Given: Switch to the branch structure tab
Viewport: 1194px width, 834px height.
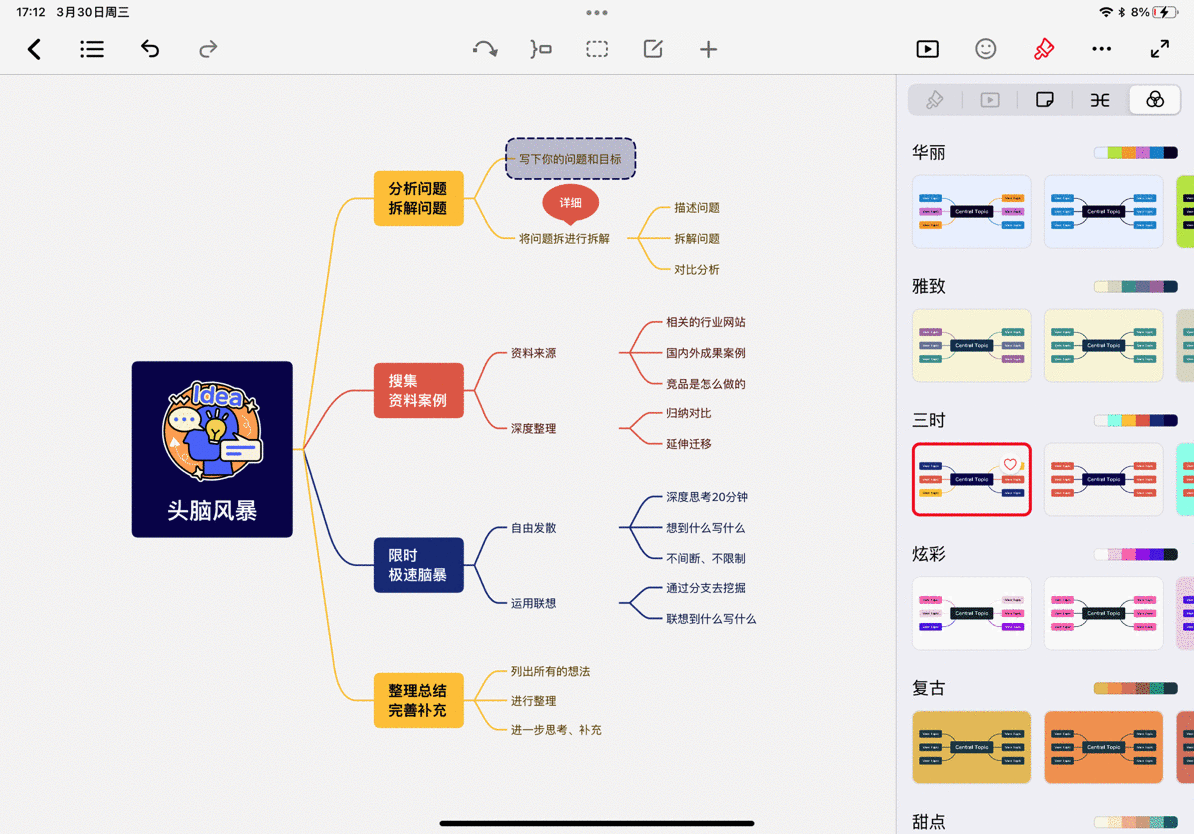Looking at the screenshot, I should pos(1100,99).
